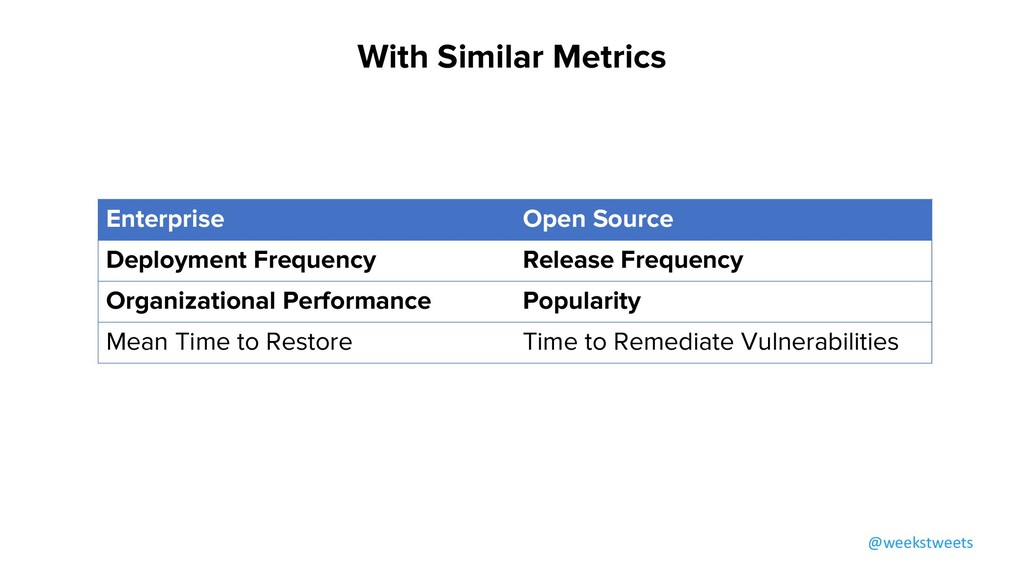Click the word 'Remediate' in last row
The width and height of the screenshot is (1024, 576).
pos(673,342)
